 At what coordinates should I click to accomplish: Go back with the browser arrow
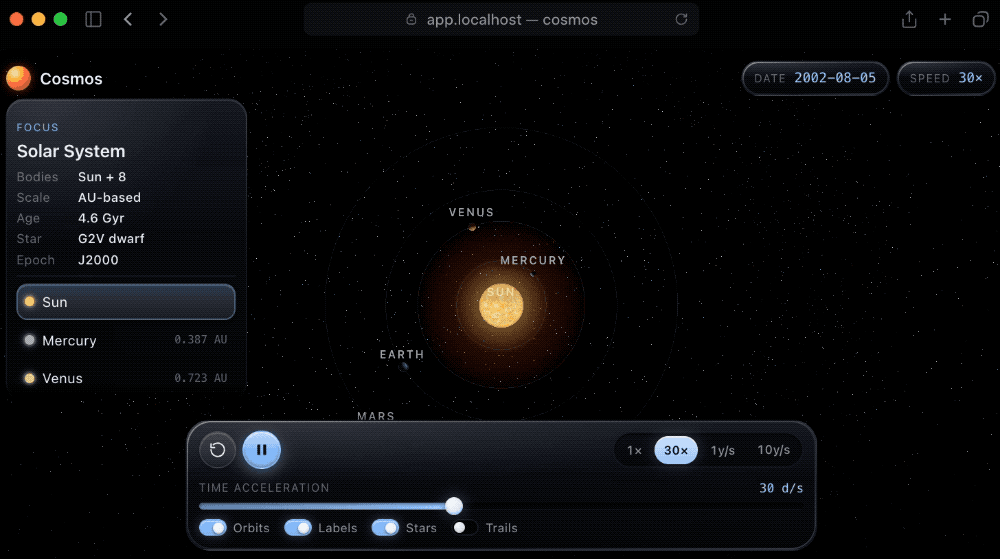(x=128, y=19)
